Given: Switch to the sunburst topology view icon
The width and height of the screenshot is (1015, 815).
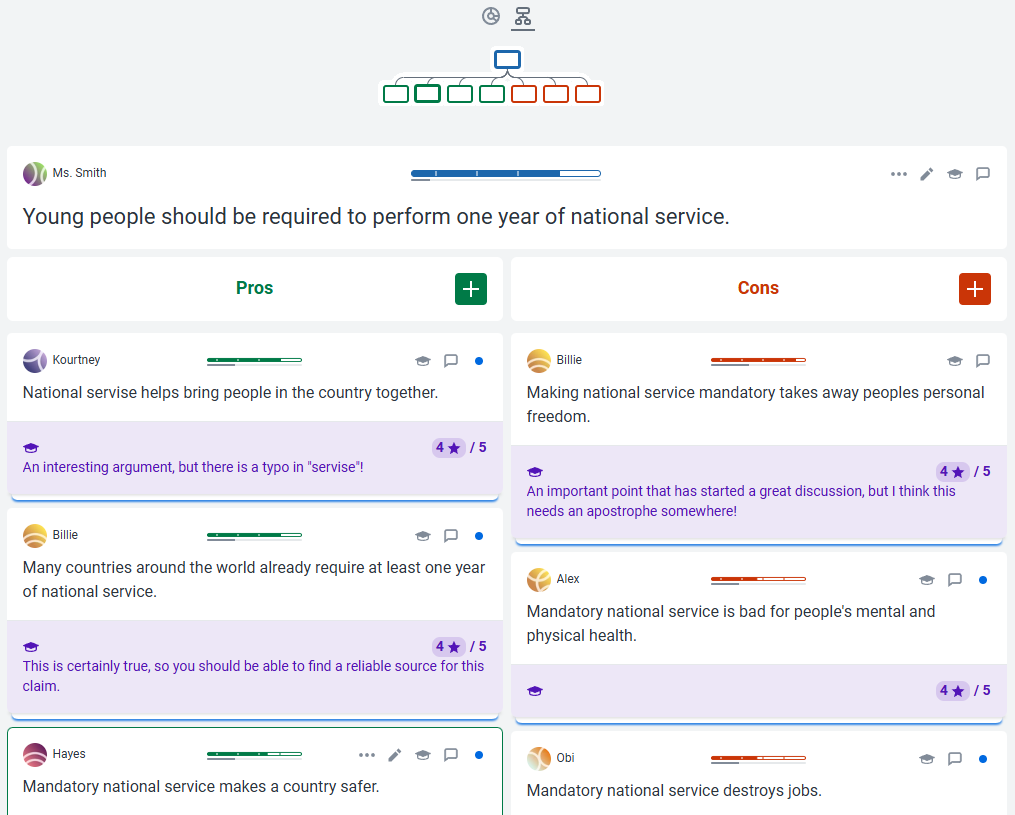Looking at the screenshot, I should click(x=490, y=16).
